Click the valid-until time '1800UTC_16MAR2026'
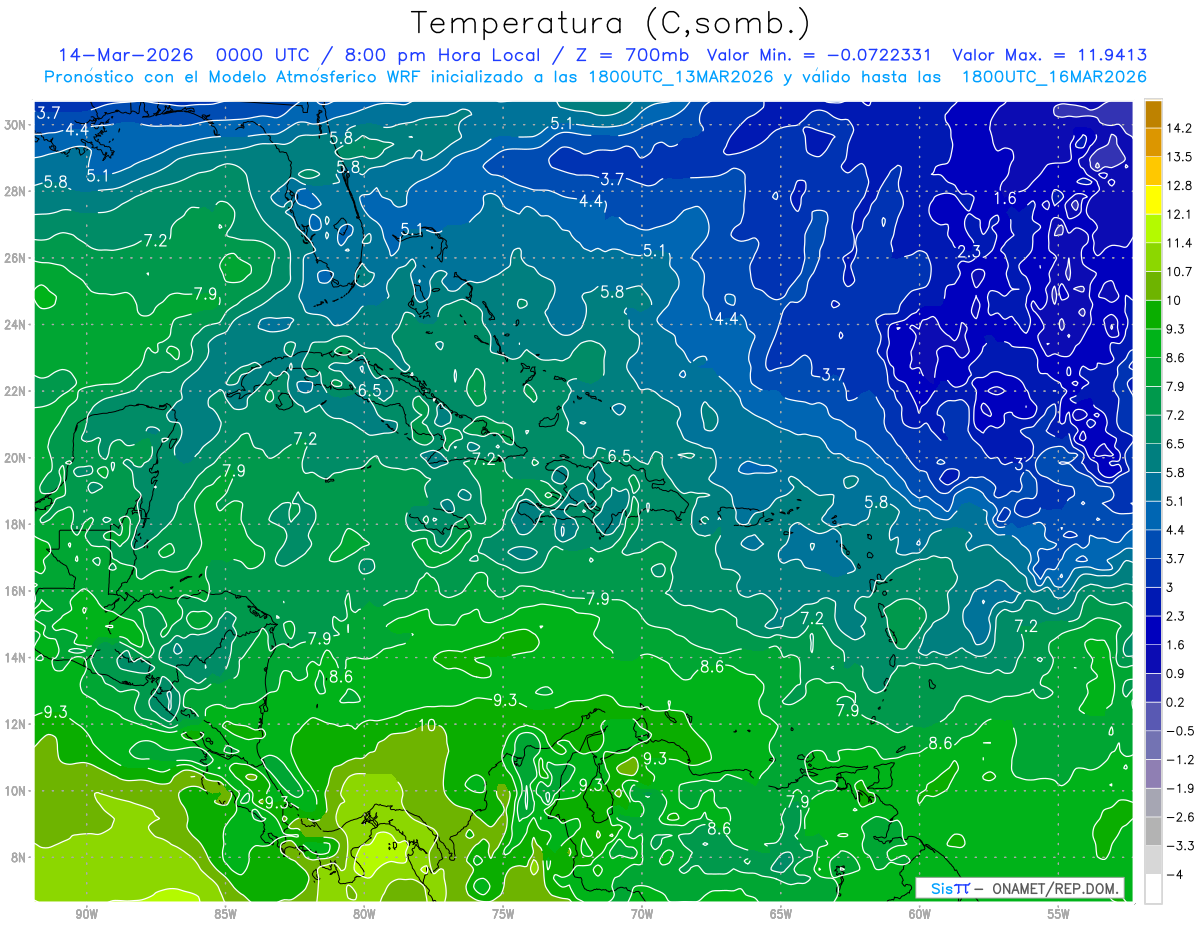The height and width of the screenshot is (927, 1200). pyautogui.click(x=1053, y=76)
